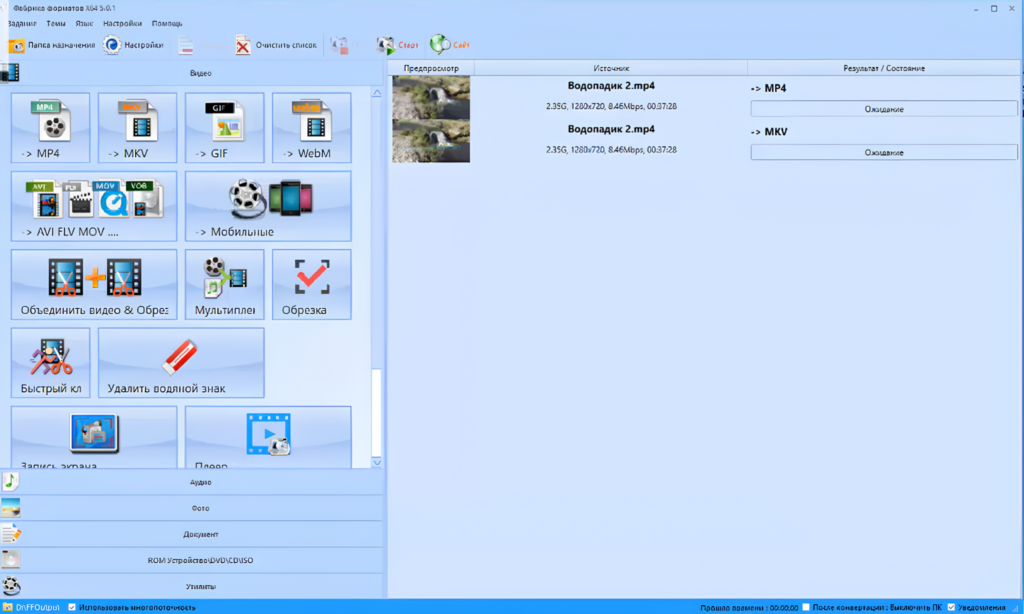The height and width of the screenshot is (614, 1024).
Task: Click the Источник column header
Action: (611, 68)
